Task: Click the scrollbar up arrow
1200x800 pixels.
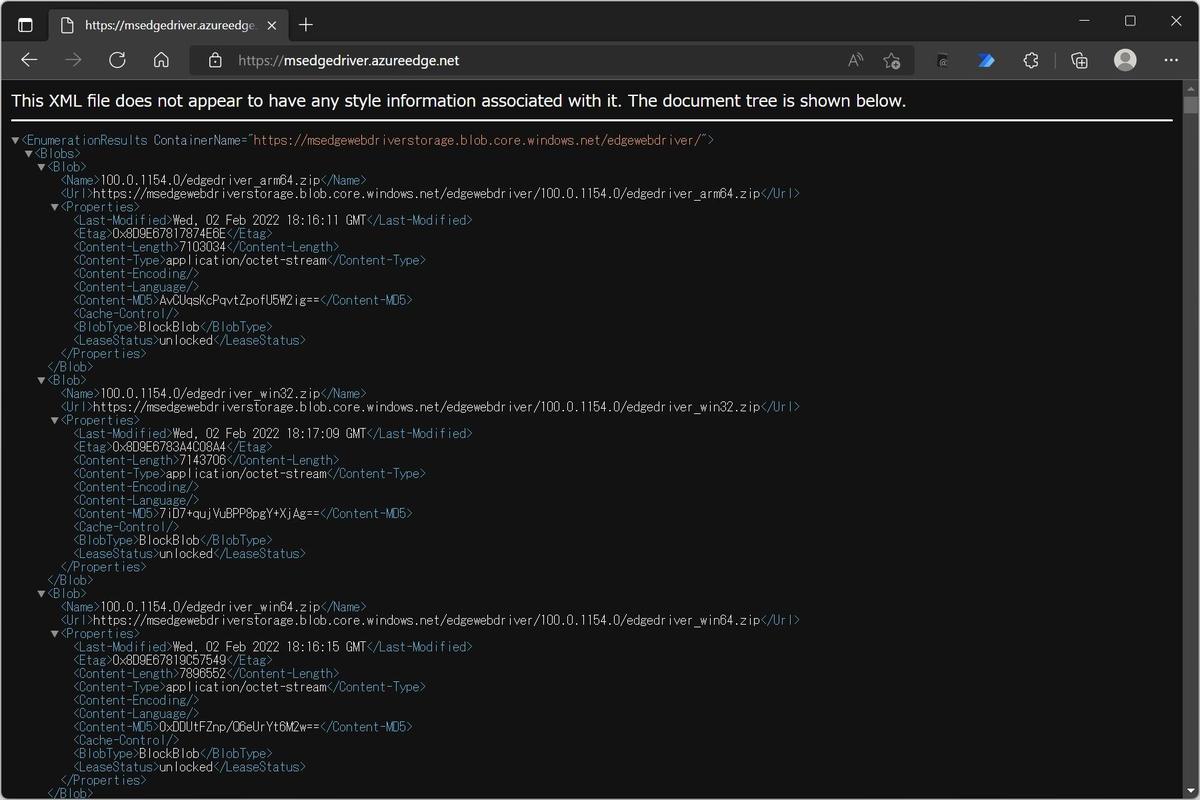Action: 1190,88
